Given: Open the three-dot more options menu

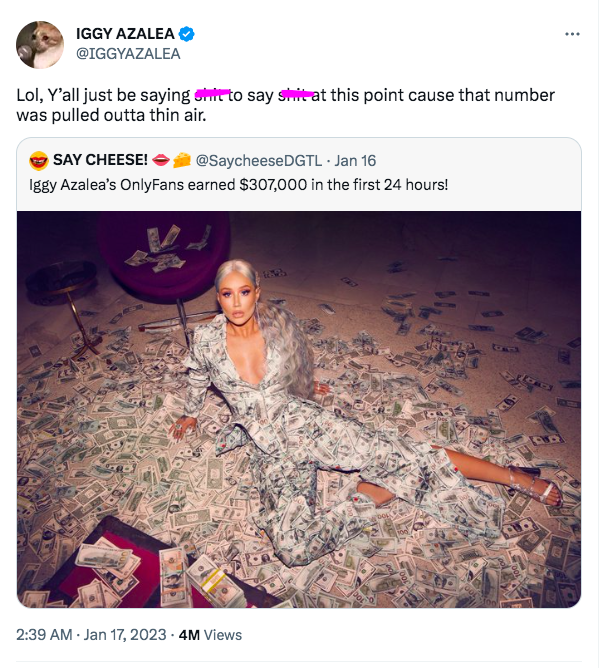Looking at the screenshot, I should pyautogui.click(x=572, y=34).
